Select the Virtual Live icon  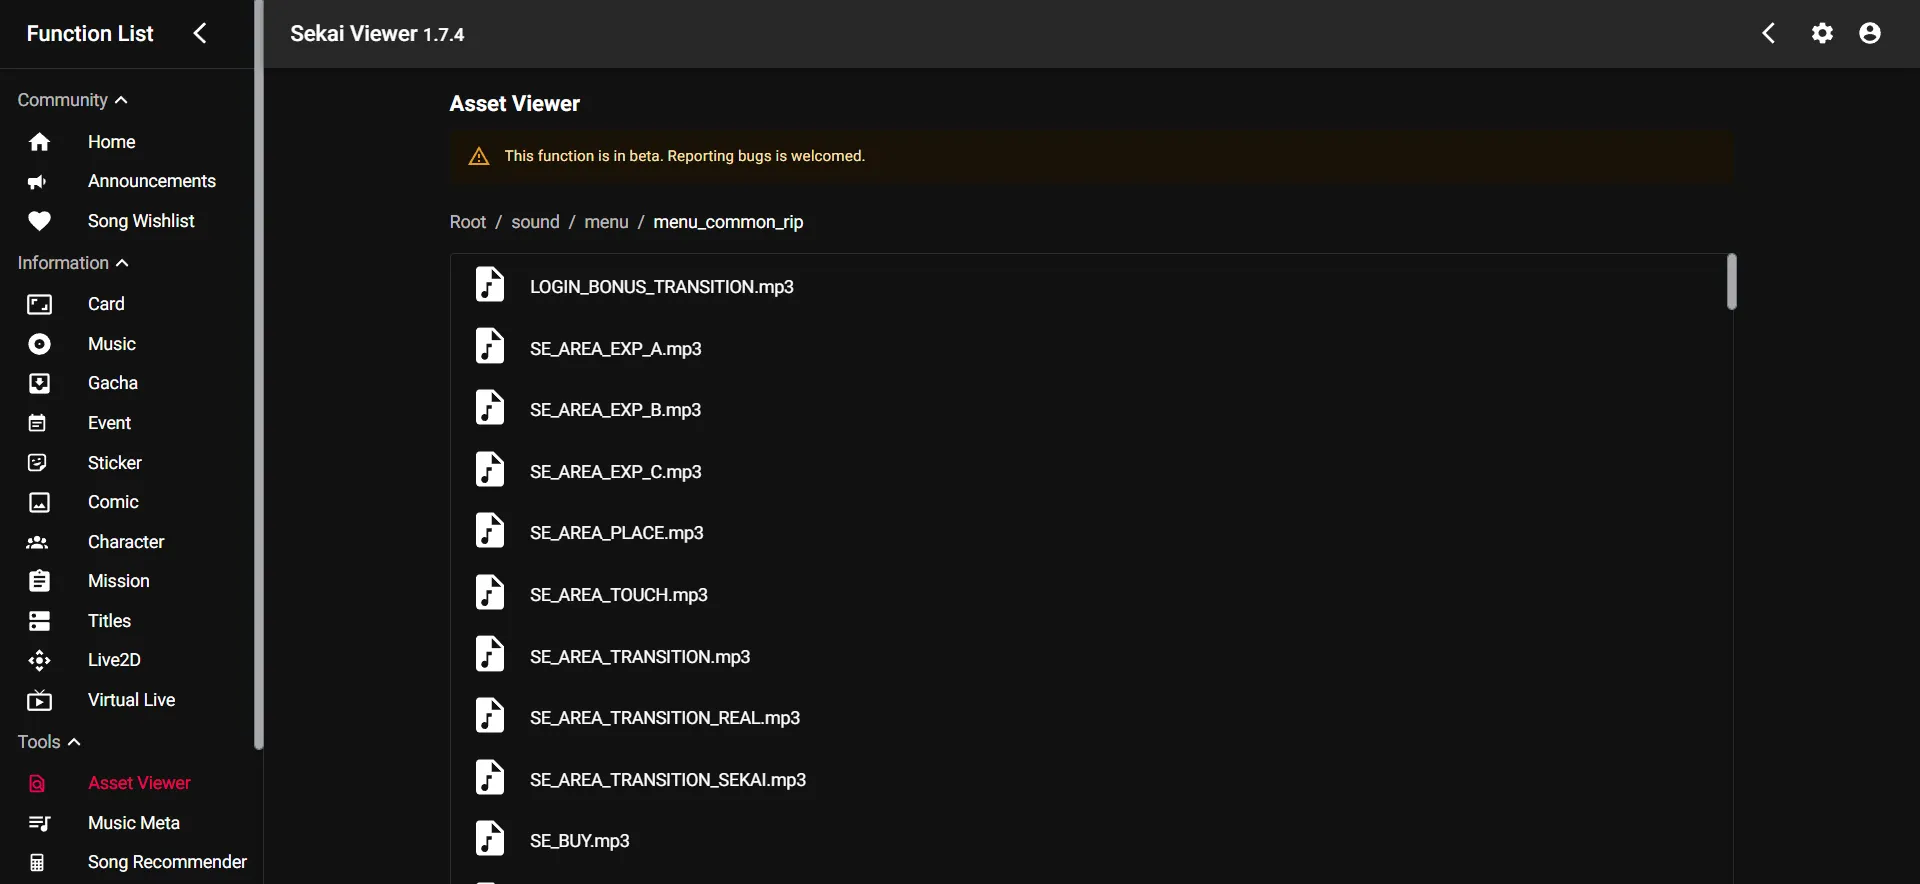pyautogui.click(x=39, y=701)
